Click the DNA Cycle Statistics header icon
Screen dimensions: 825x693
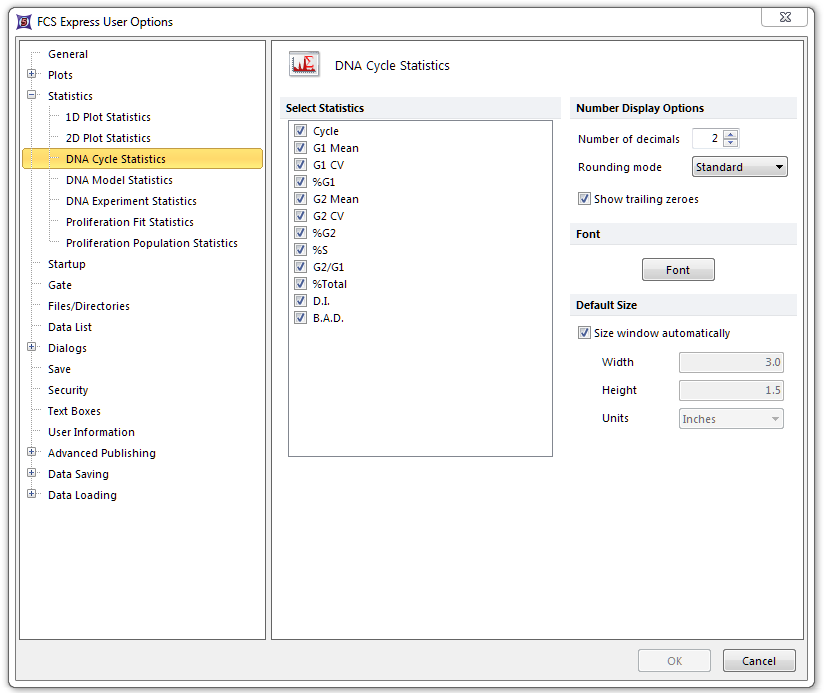tap(304, 65)
